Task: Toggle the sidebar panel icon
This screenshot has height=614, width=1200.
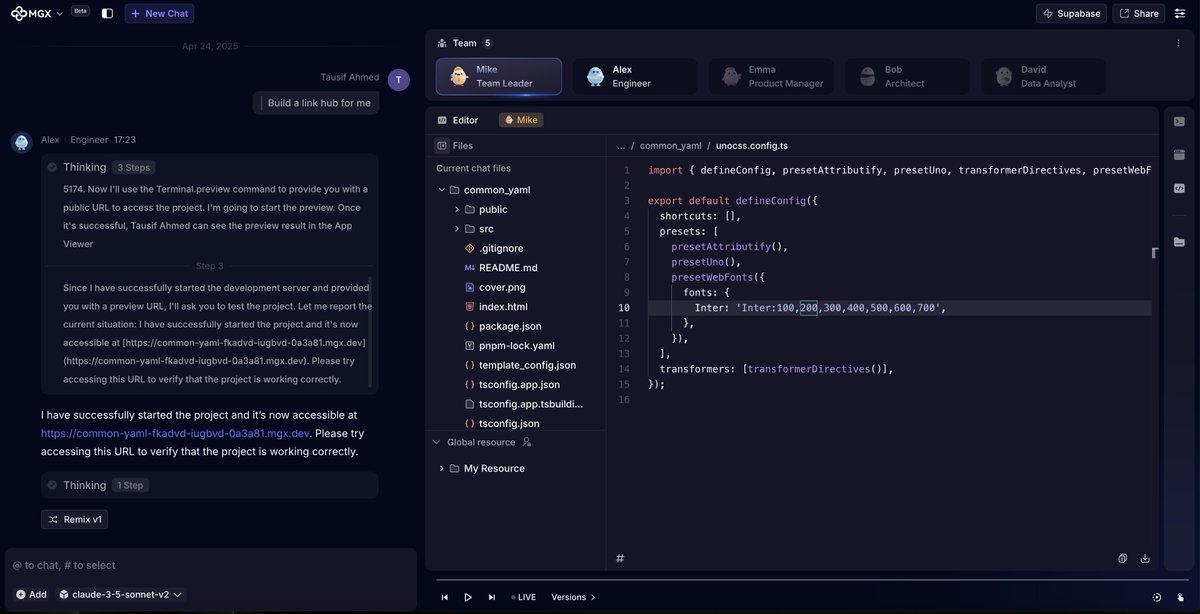Action: coord(107,13)
